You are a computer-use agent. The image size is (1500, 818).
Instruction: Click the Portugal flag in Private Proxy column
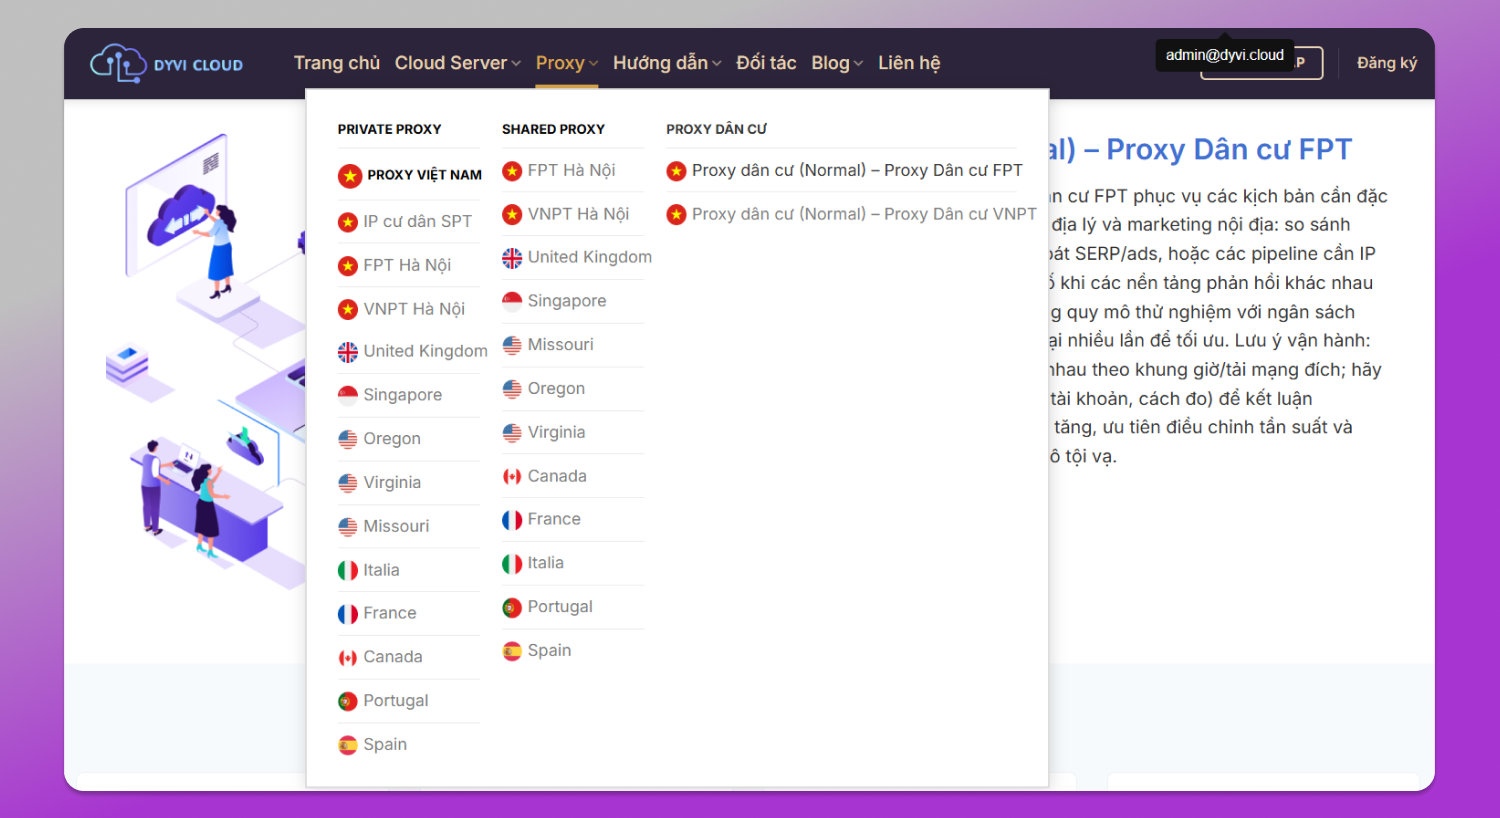coord(348,702)
